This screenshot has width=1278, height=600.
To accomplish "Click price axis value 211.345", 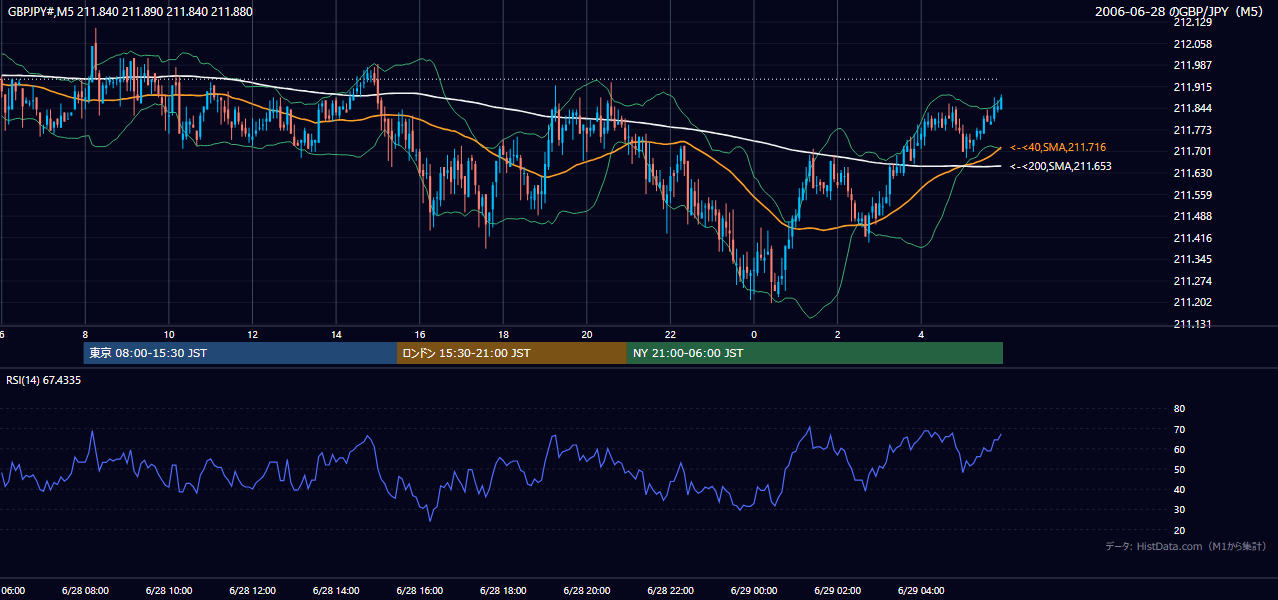I will (1192, 259).
